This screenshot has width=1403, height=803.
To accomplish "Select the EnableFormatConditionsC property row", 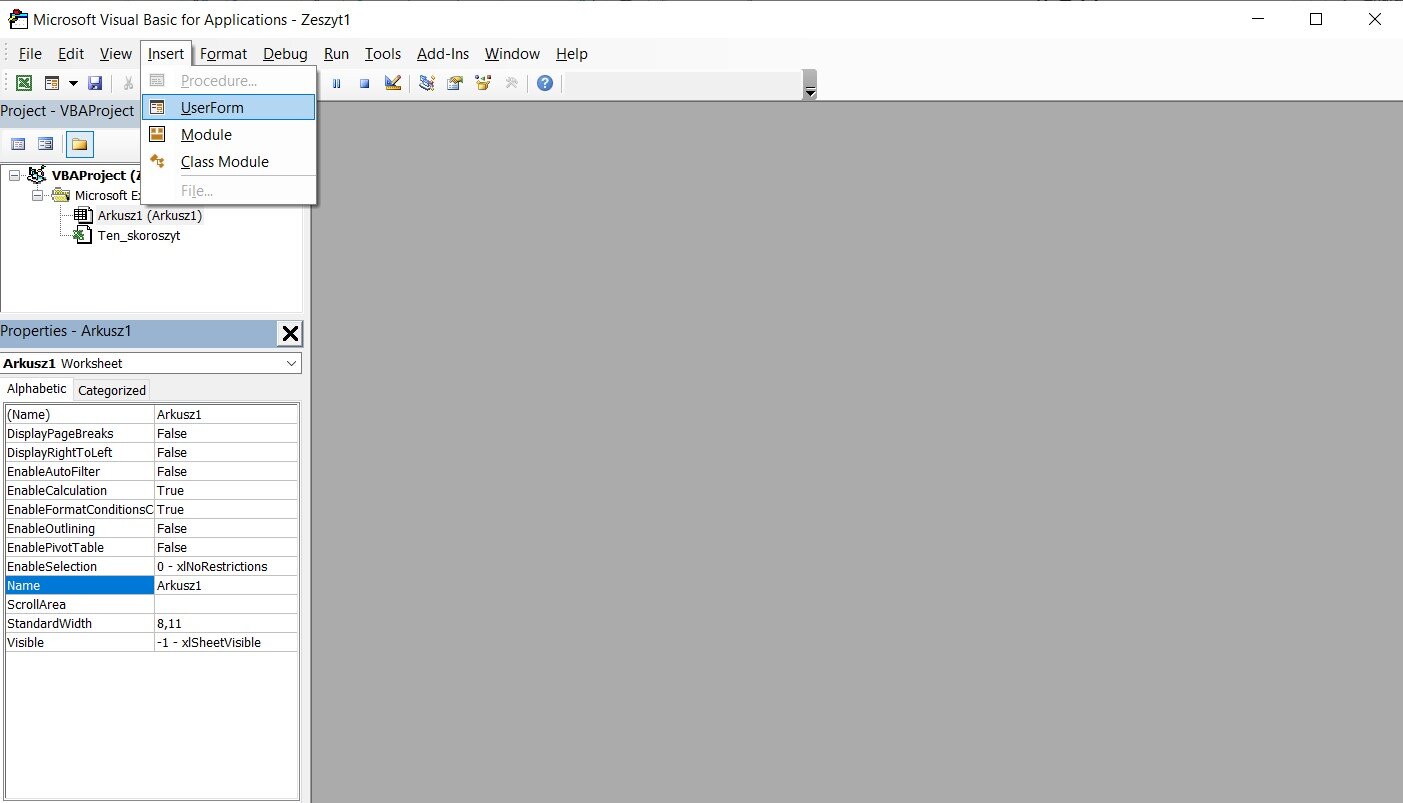I will coord(151,509).
